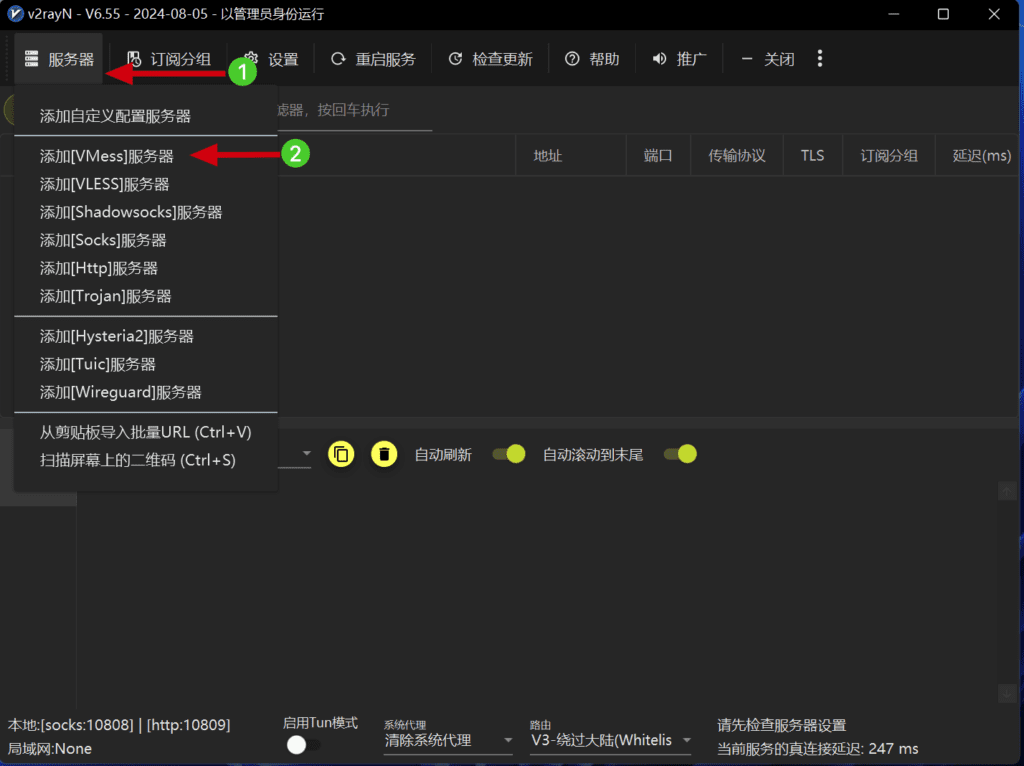Screen dimensions: 1024x766
Task: Select 添加[Shadowsocks]服务器
Action: 146,212
